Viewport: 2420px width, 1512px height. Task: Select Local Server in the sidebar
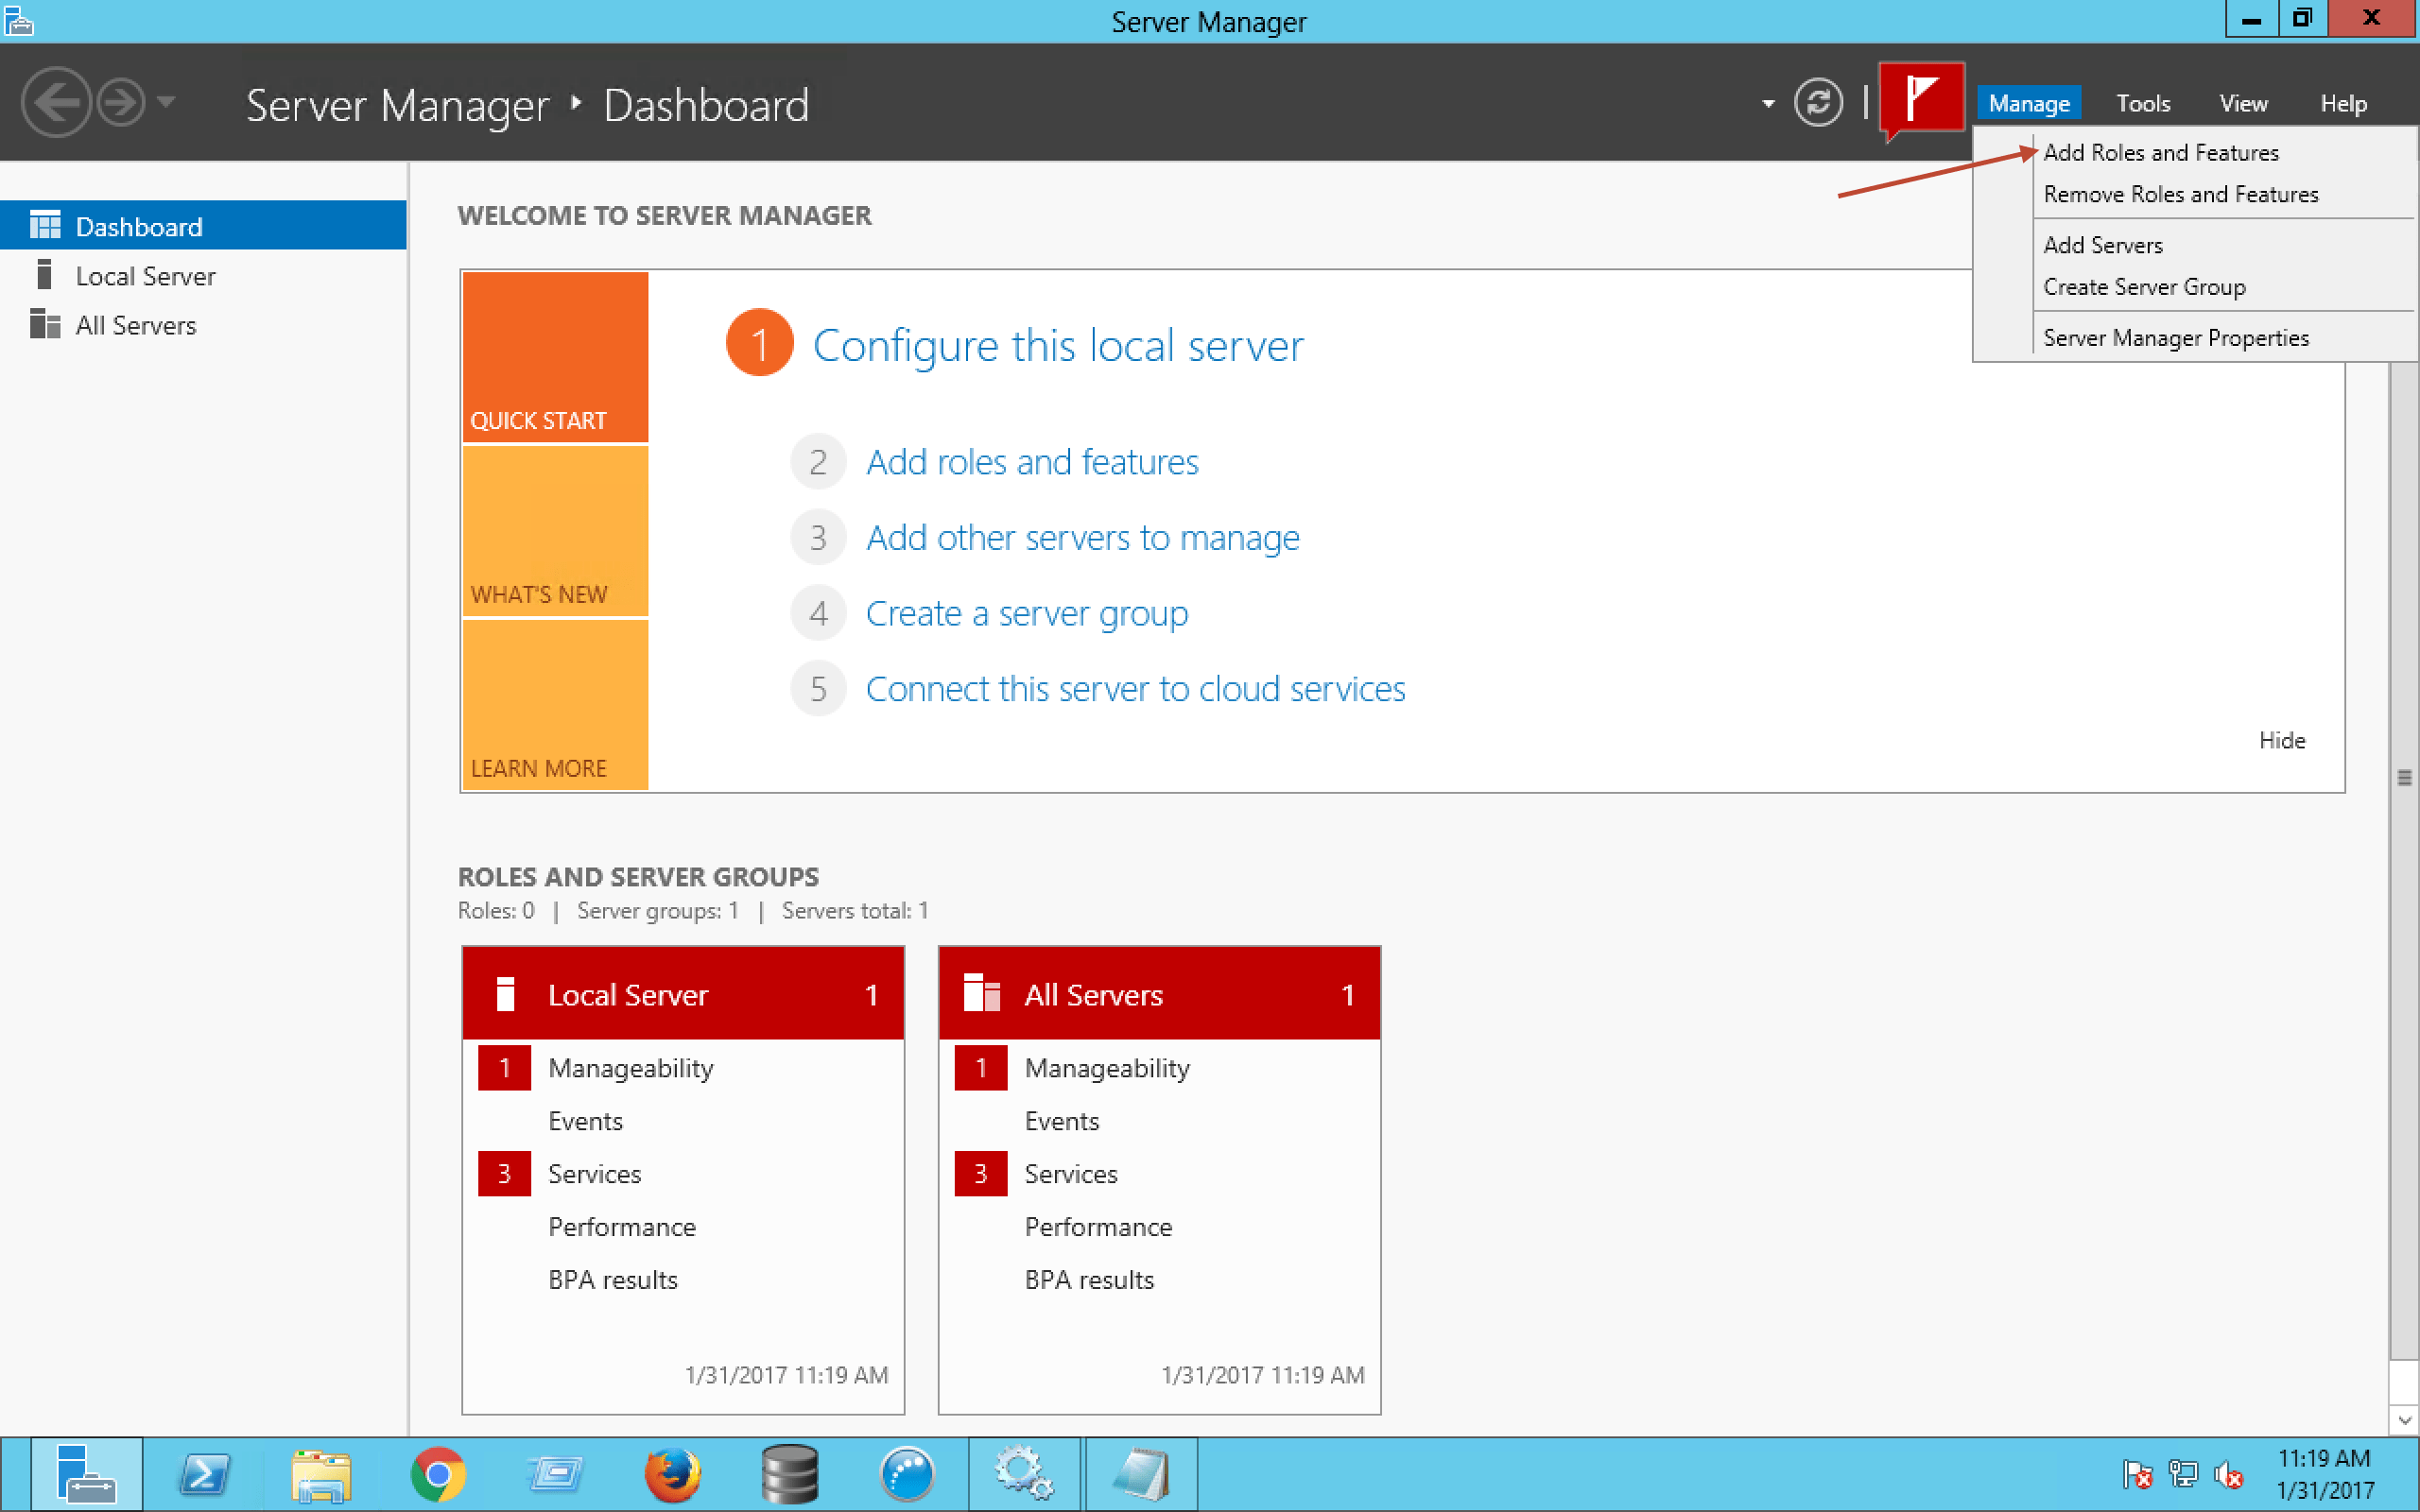pos(146,275)
